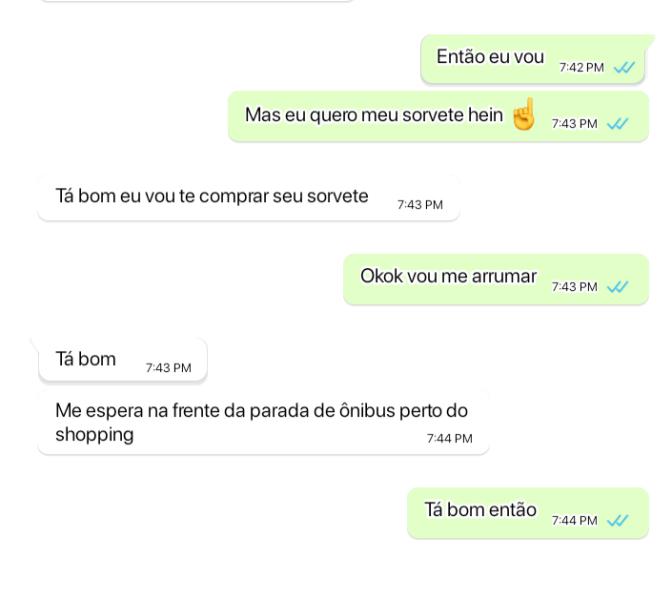The width and height of the screenshot is (672, 600).
Task: Click the 7:43 PM timestamp on received 'Tá bom'
Action: (x=168, y=368)
